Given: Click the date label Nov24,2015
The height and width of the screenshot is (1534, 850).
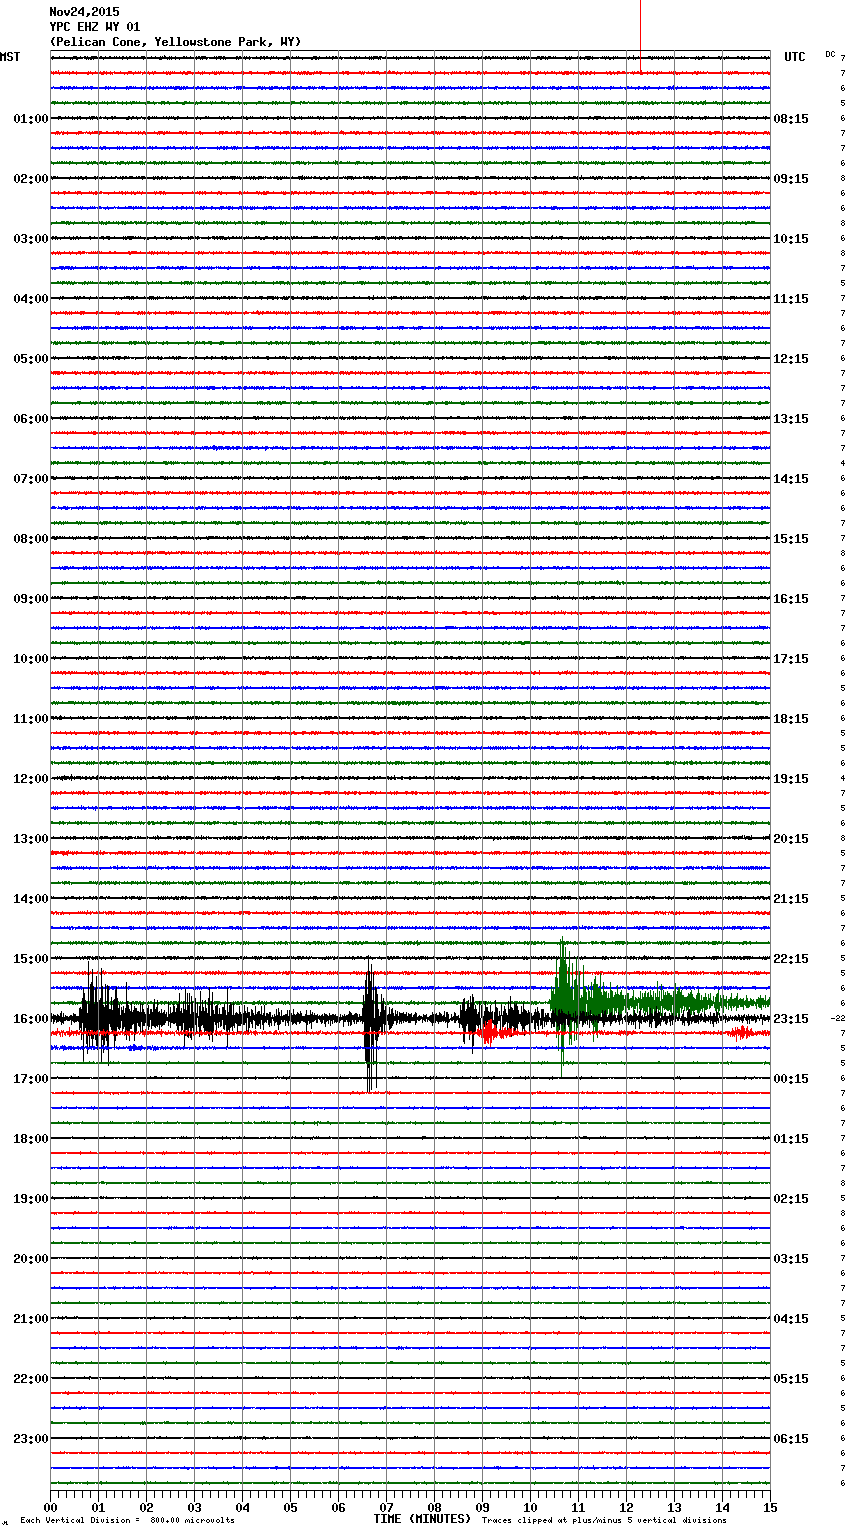Looking at the screenshot, I should tap(84, 12).
